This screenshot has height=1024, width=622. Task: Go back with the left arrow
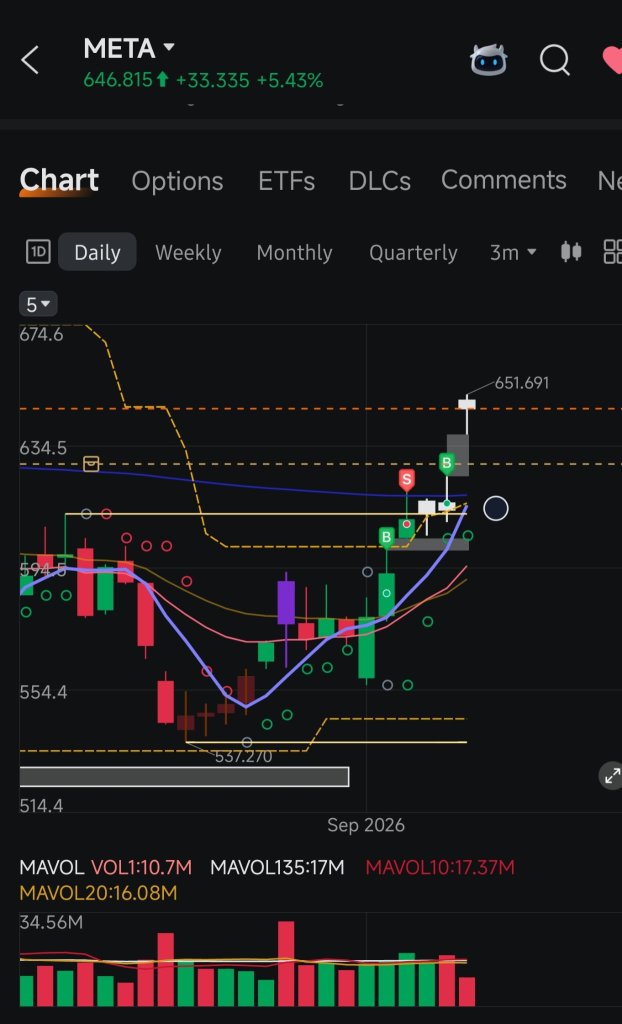[x=30, y=61]
